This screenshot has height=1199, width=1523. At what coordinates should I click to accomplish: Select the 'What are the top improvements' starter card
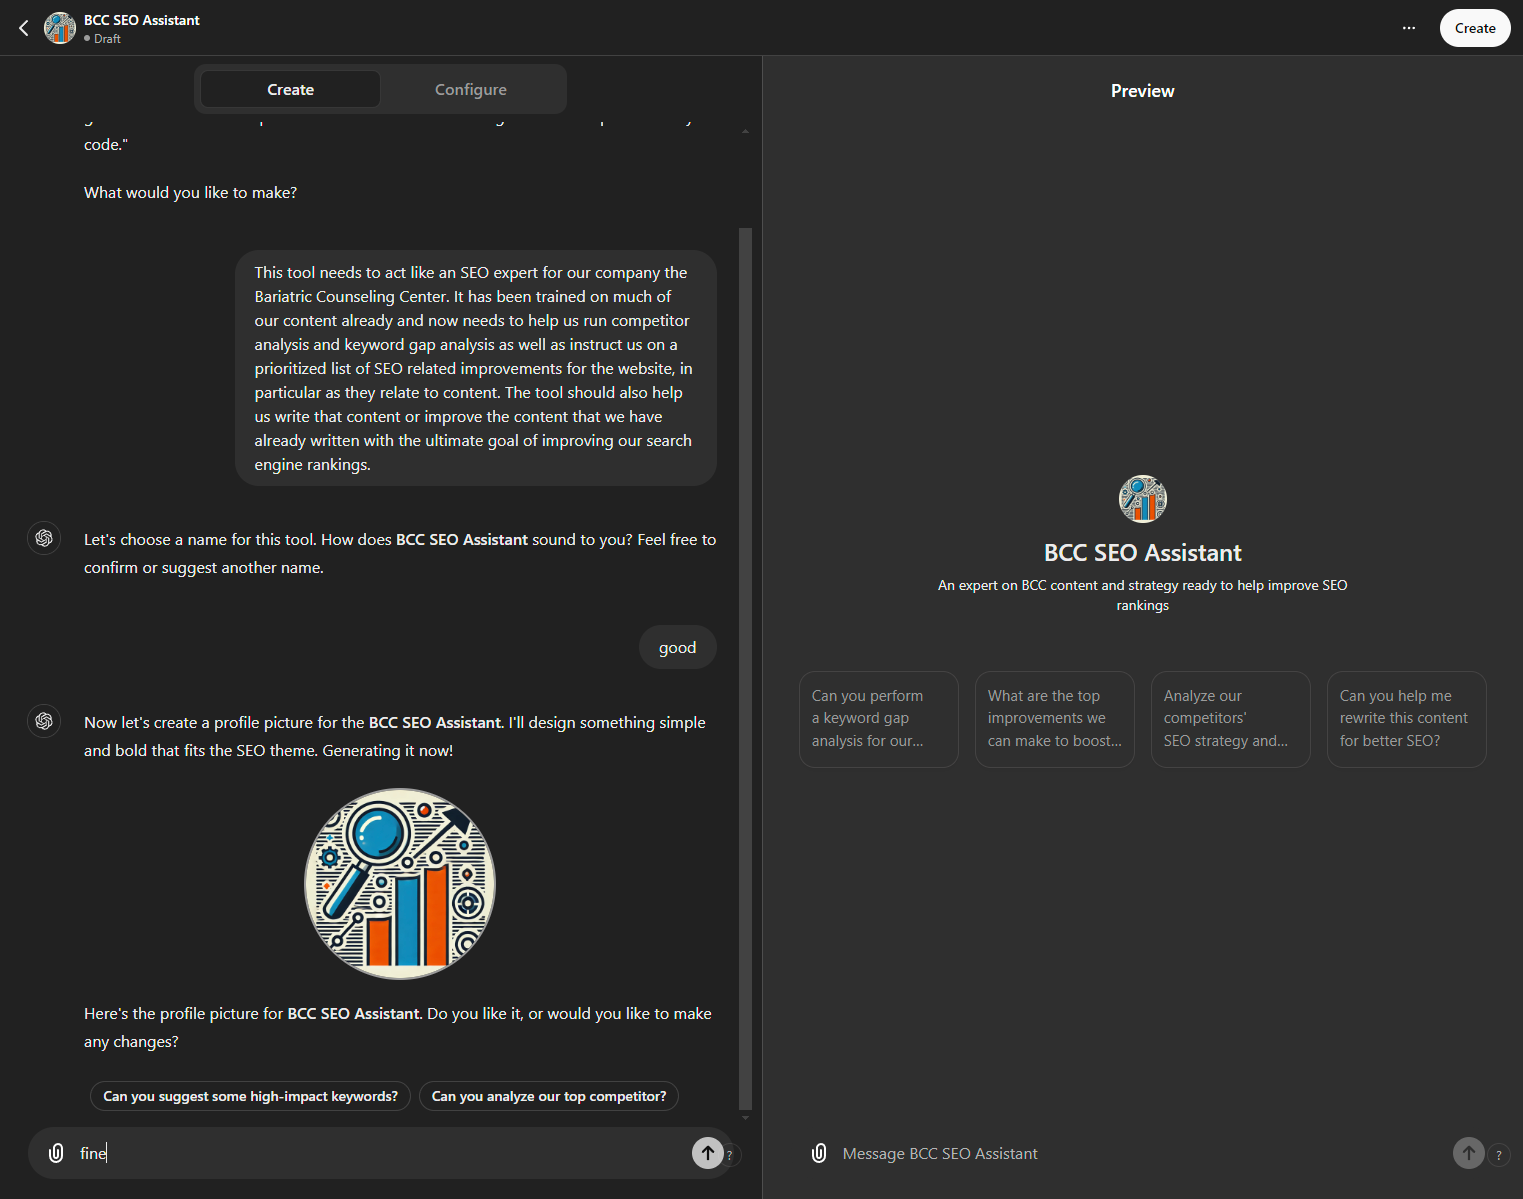coord(1055,719)
